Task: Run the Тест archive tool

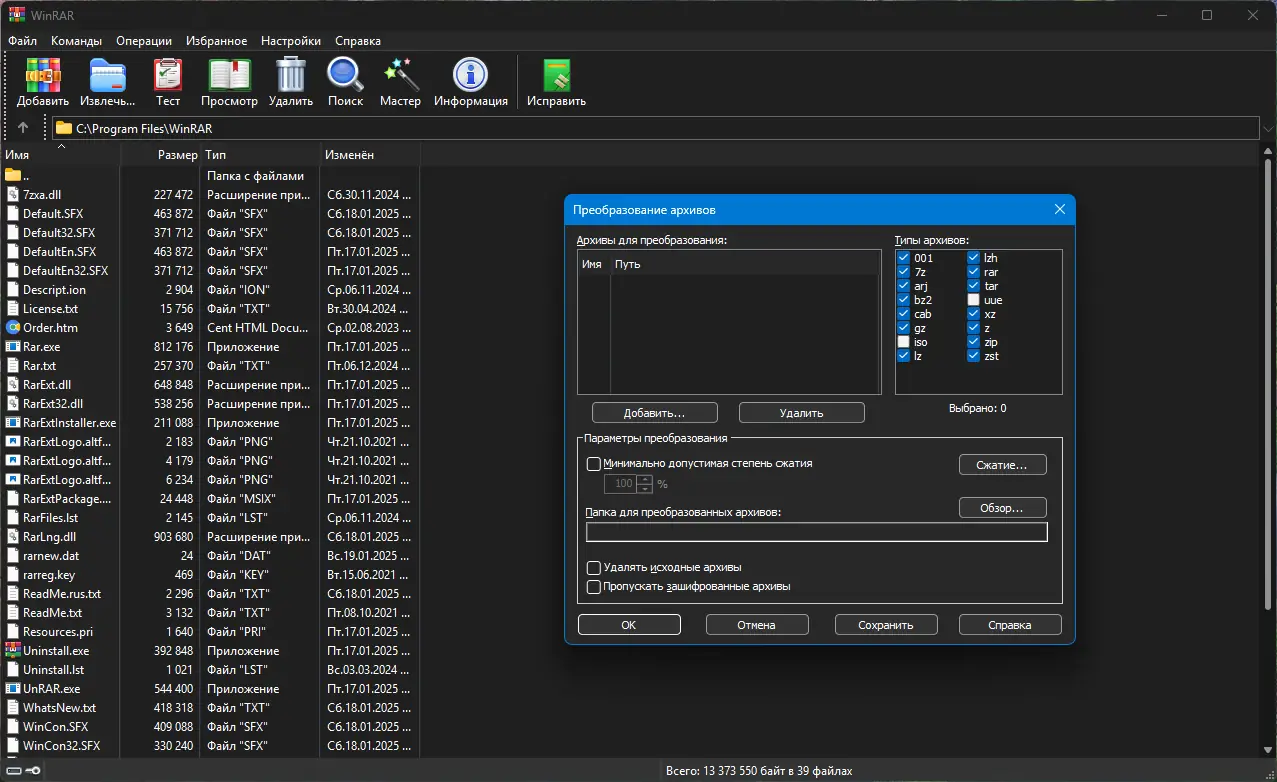Action: (168, 82)
